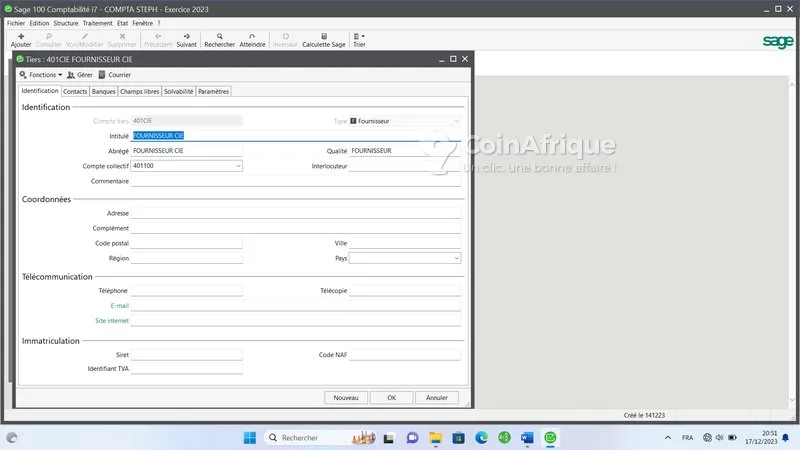Viewport: 800px width, 450px height.
Task: Open Microsoft Word from the taskbar
Action: tap(527, 438)
